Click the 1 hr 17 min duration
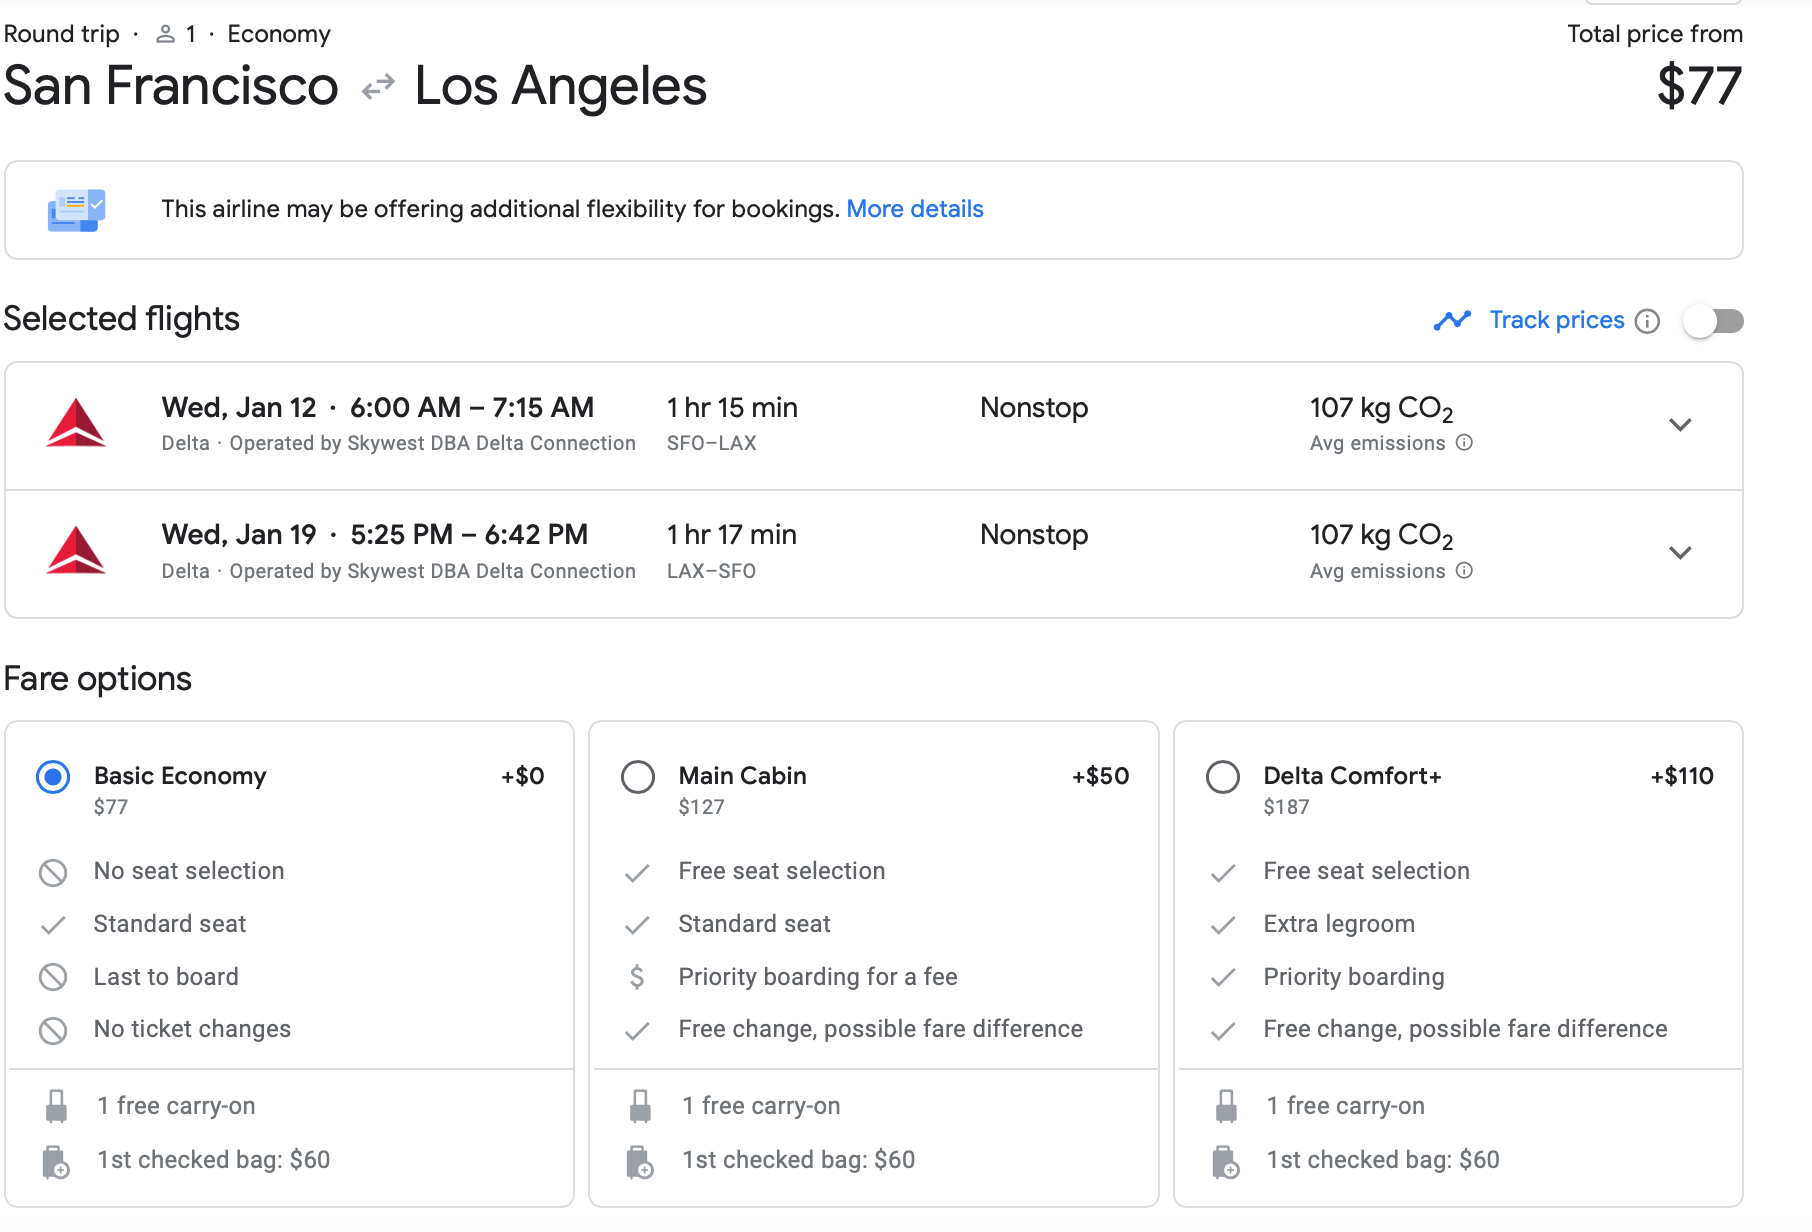 pos(732,535)
